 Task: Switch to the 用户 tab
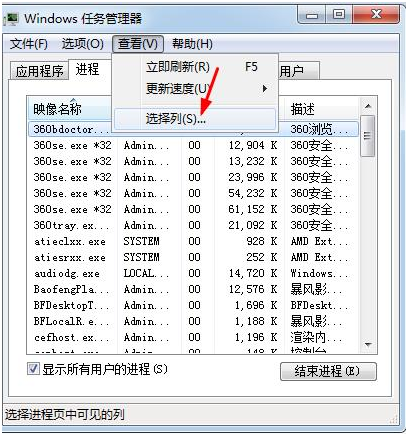click(298, 71)
